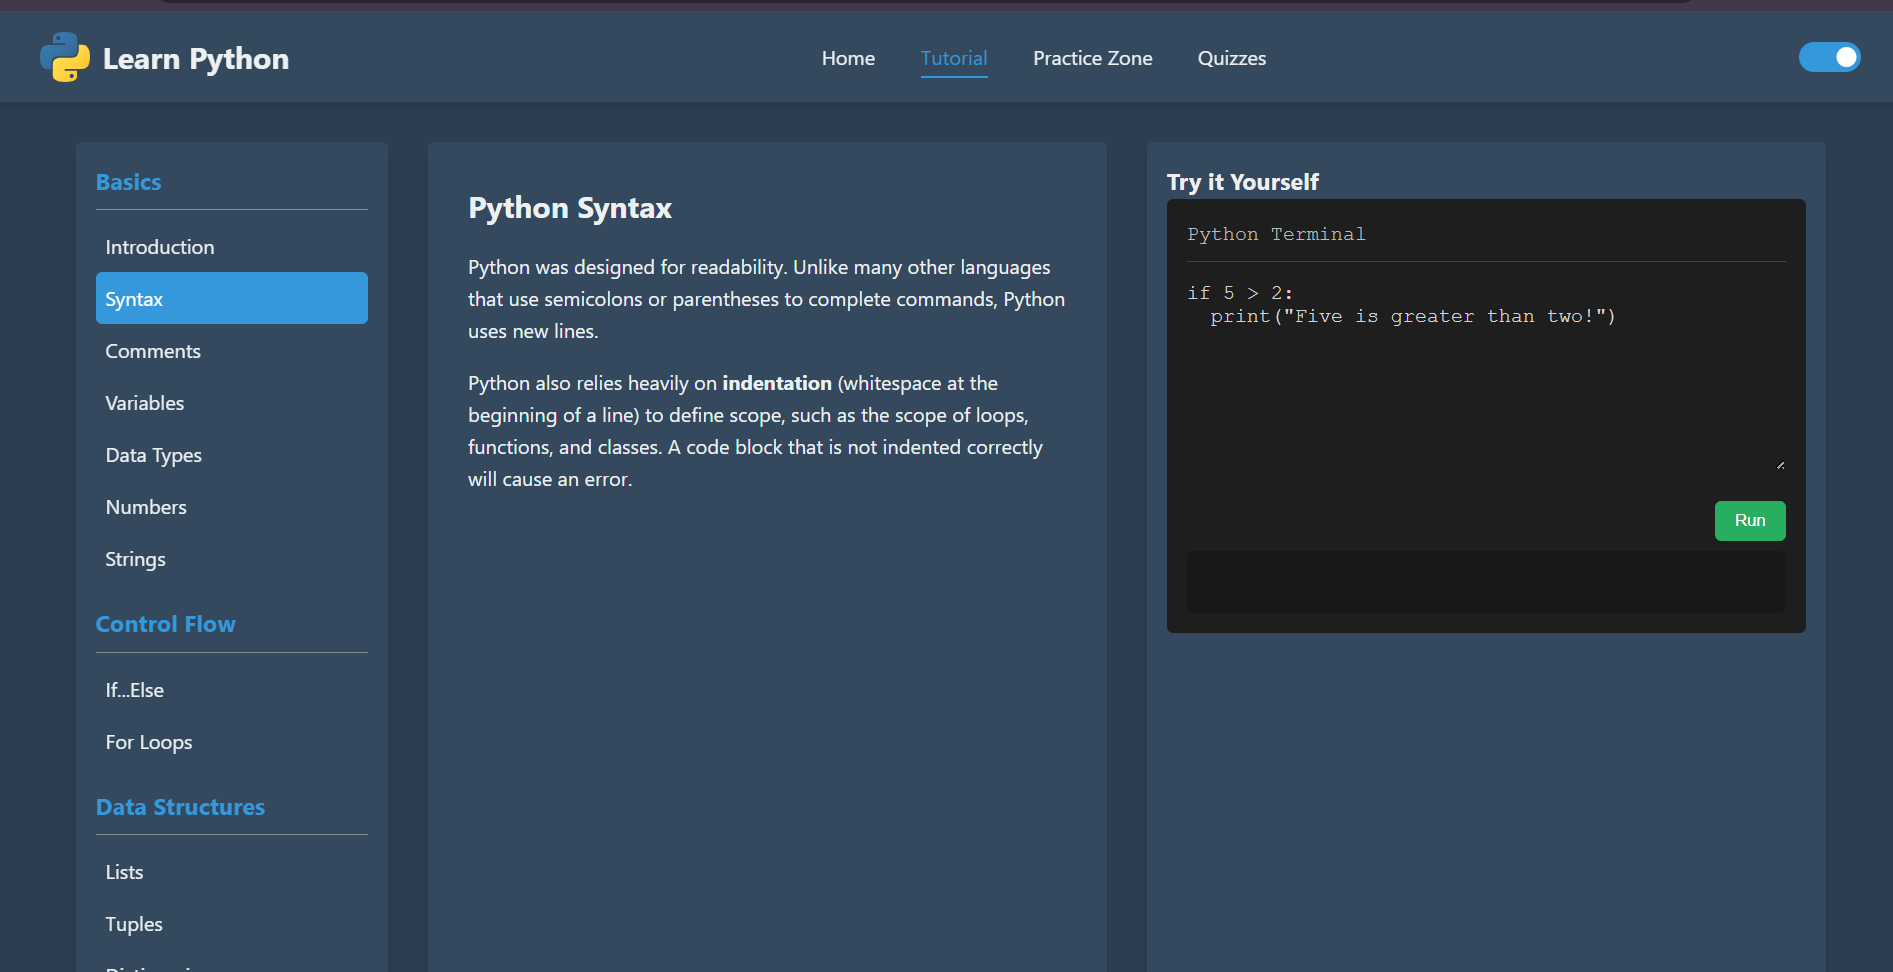Click the Python logo icon
1893x972 pixels.
point(65,57)
